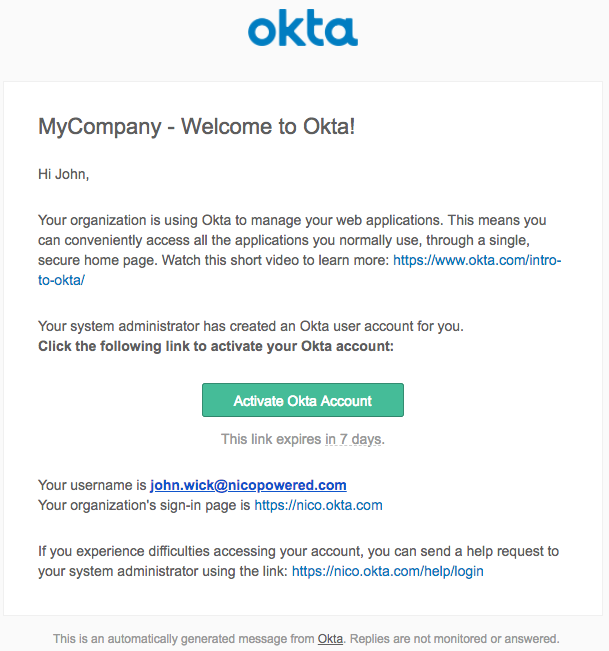The width and height of the screenshot is (609, 651).
Task: Click the "Your username is" label text
Action: point(92,485)
